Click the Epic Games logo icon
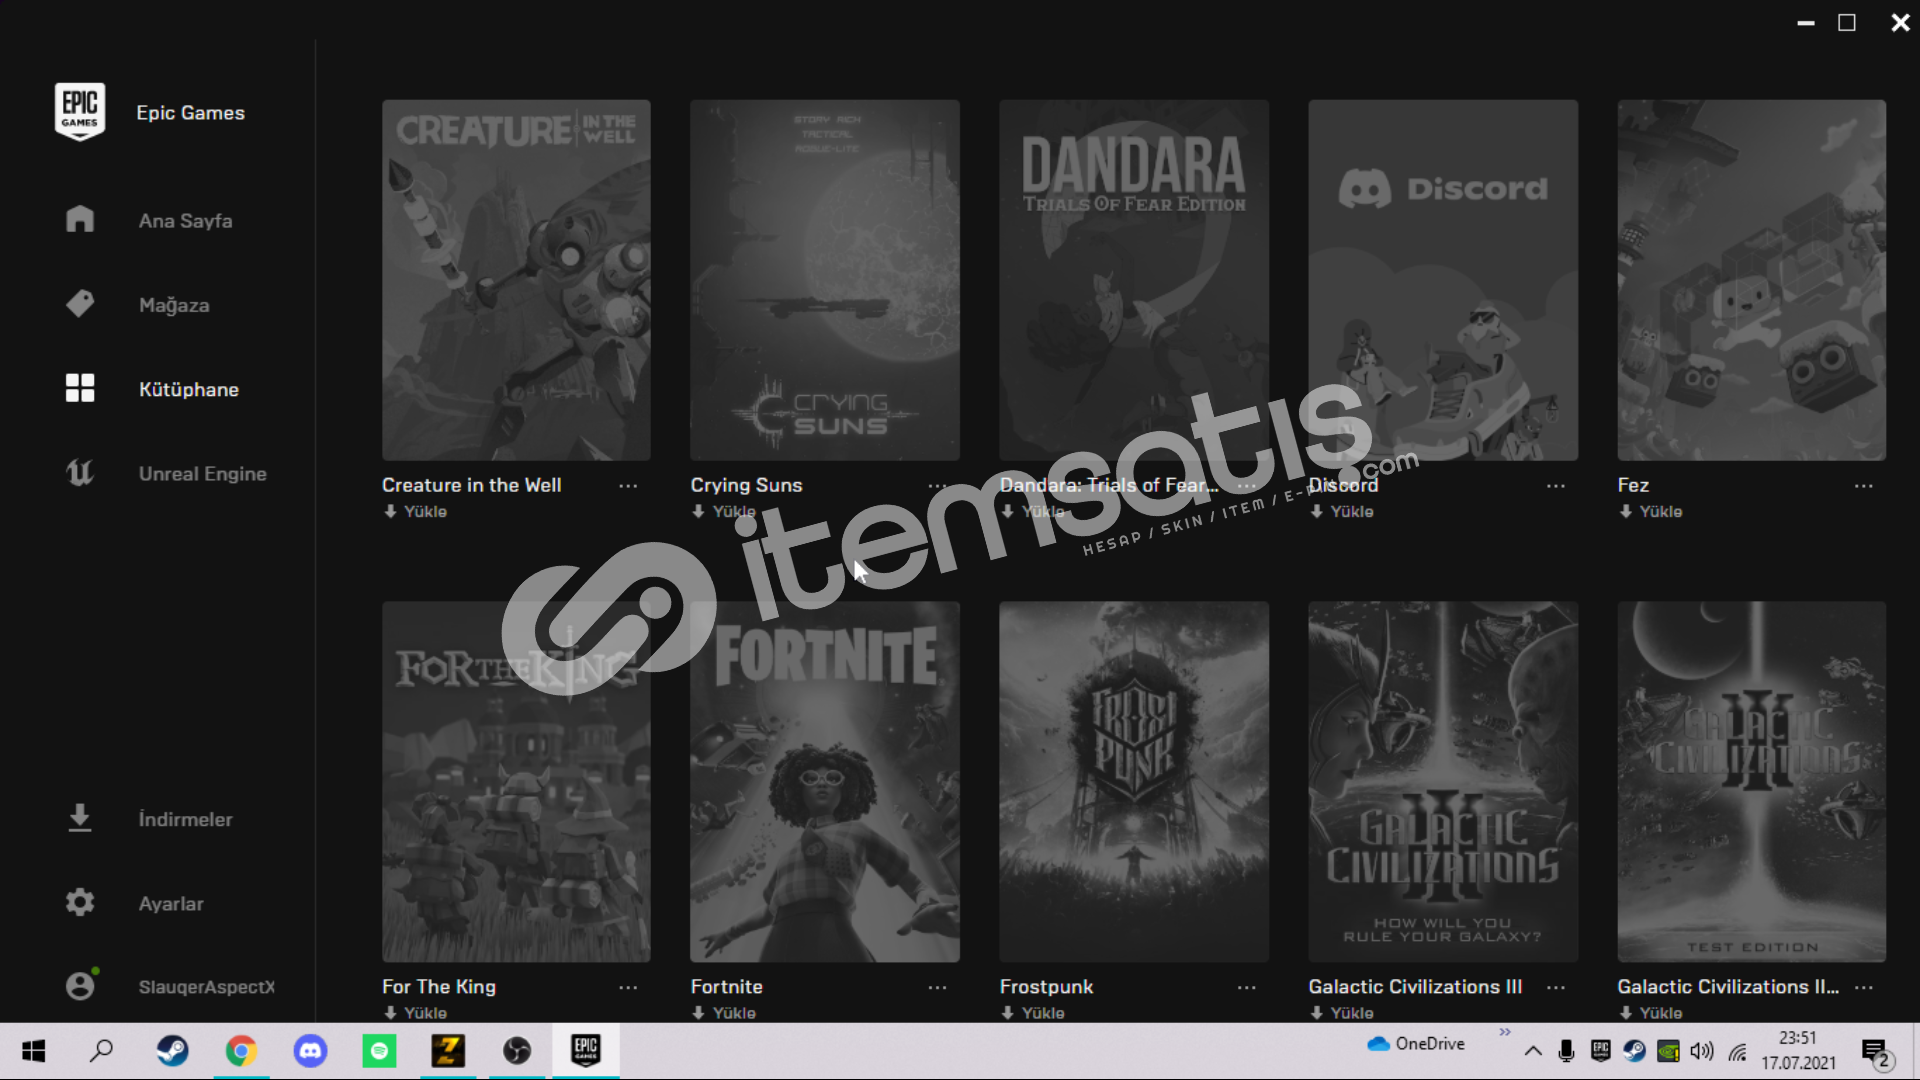This screenshot has height=1080, width=1920. (x=80, y=111)
